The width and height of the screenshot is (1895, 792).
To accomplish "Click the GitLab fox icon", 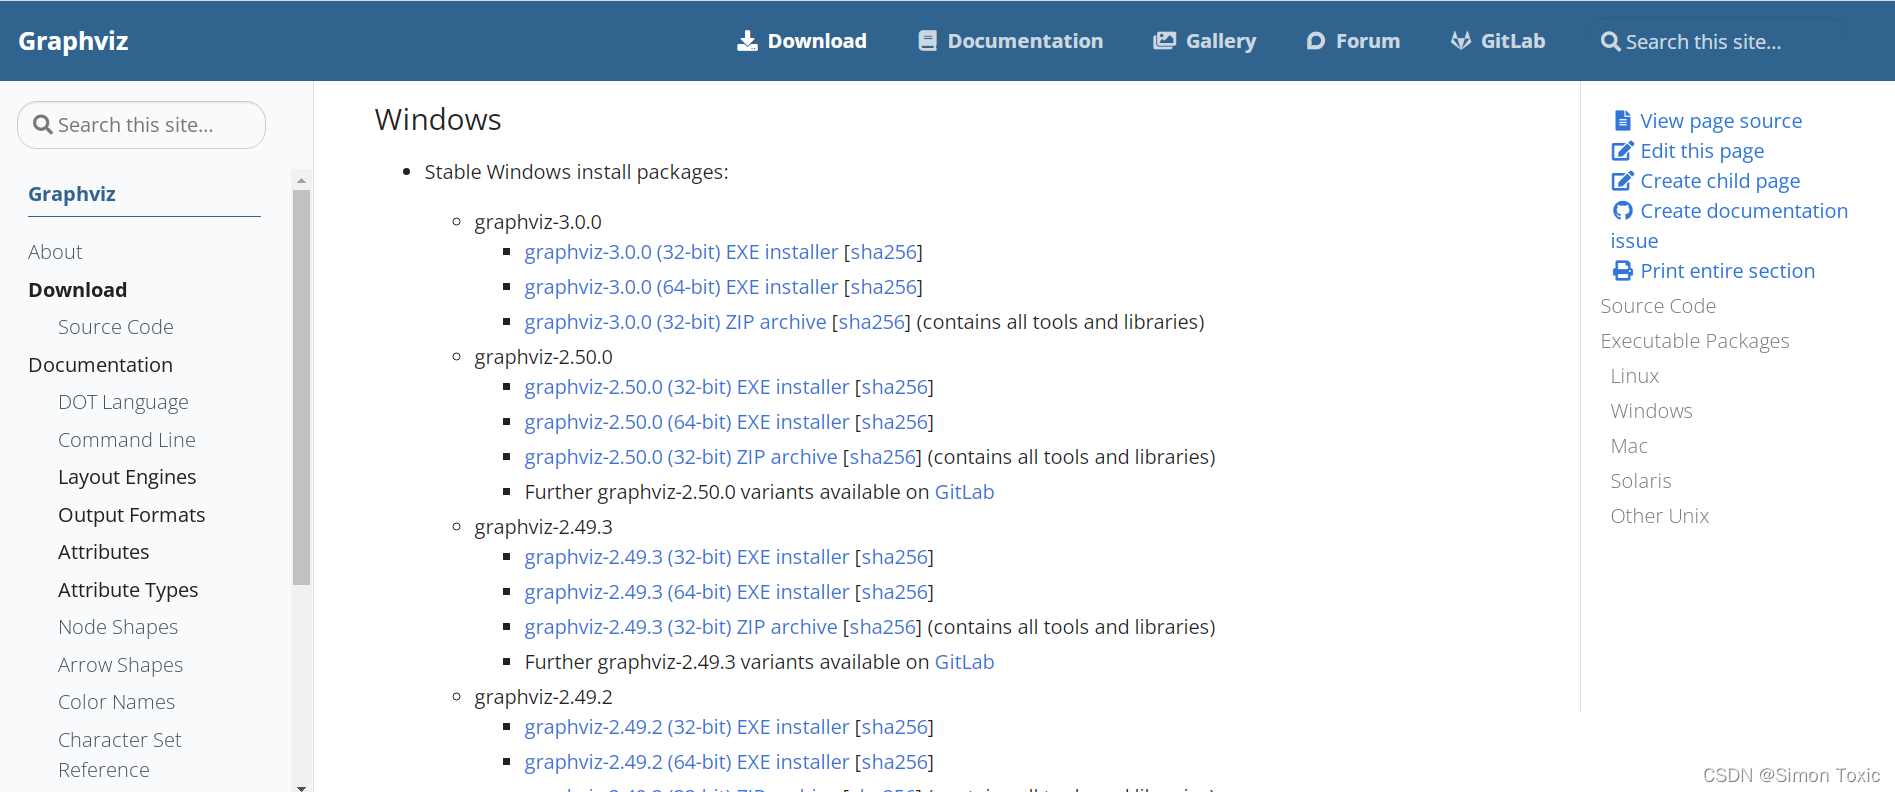I will tap(1461, 41).
